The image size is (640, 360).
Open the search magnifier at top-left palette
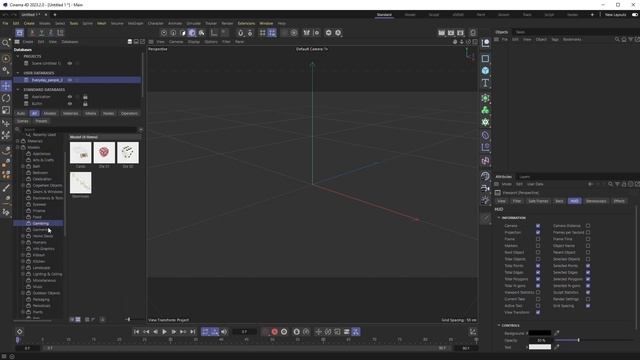[x=6, y=43]
